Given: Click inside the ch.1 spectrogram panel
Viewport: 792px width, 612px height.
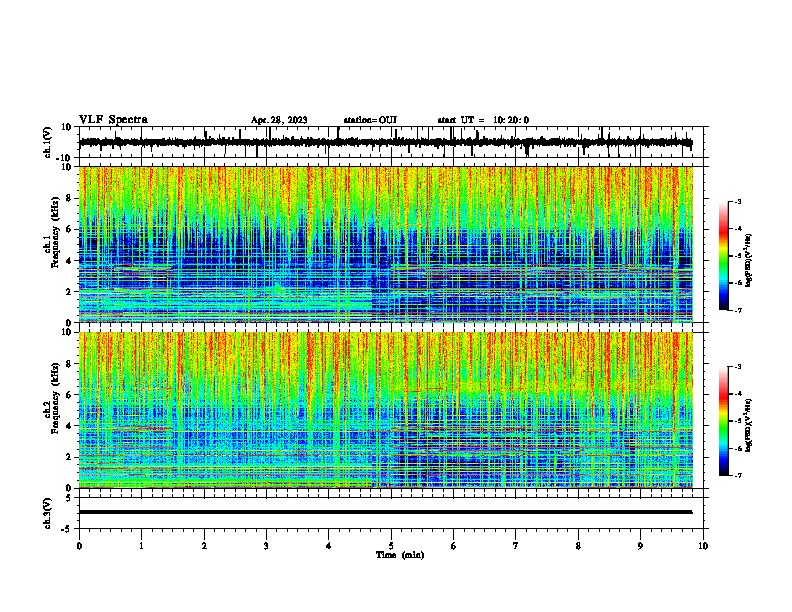Looking at the screenshot, I should pyautogui.click(x=386, y=244).
